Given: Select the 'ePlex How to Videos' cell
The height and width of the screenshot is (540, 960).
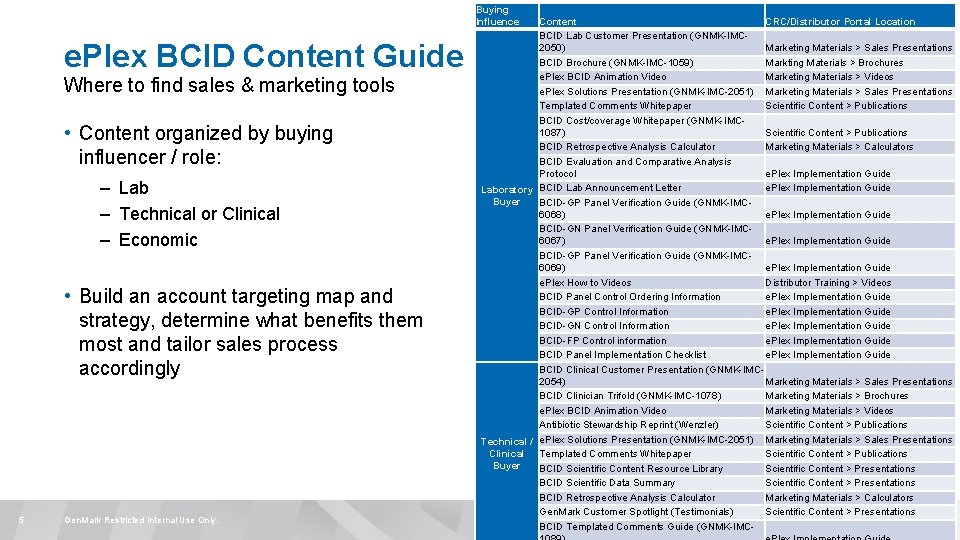Looking at the screenshot, I should [651, 283].
